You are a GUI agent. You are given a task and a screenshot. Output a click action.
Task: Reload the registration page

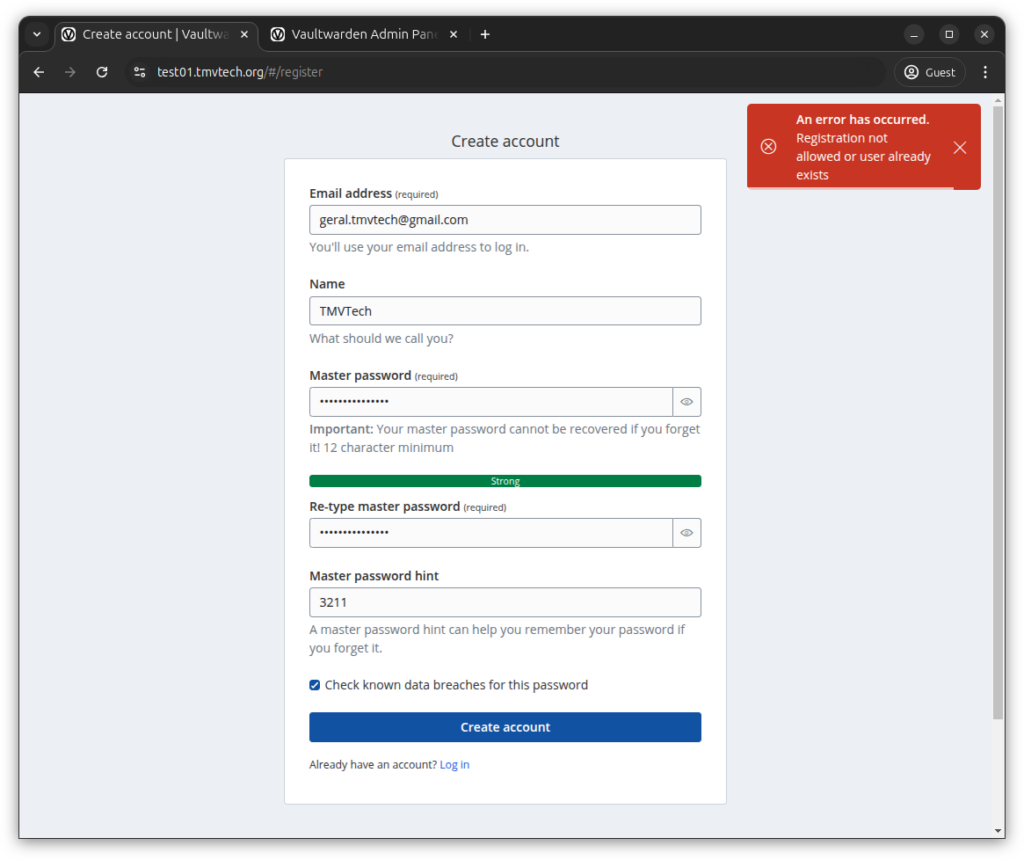(102, 72)
